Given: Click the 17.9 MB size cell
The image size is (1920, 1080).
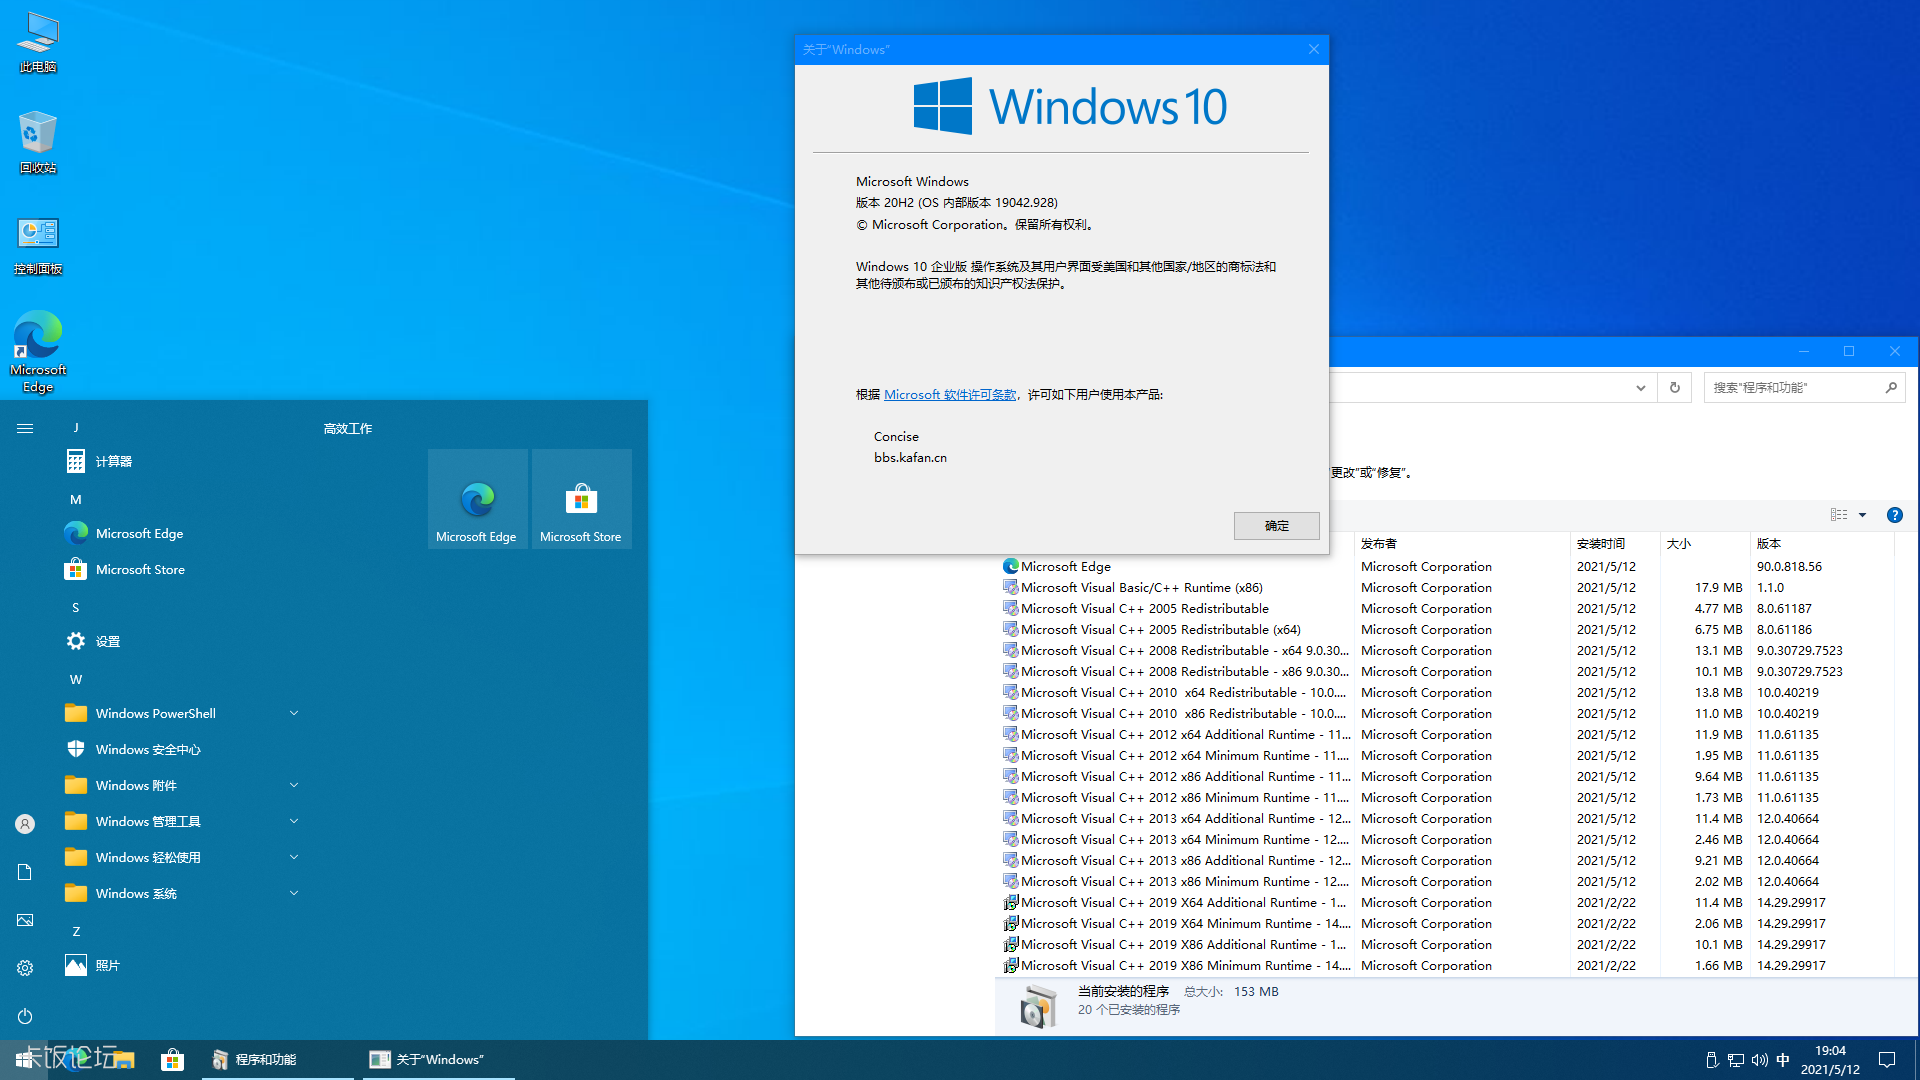Looking at the screenshot, I should click(x=1718, y=587).
